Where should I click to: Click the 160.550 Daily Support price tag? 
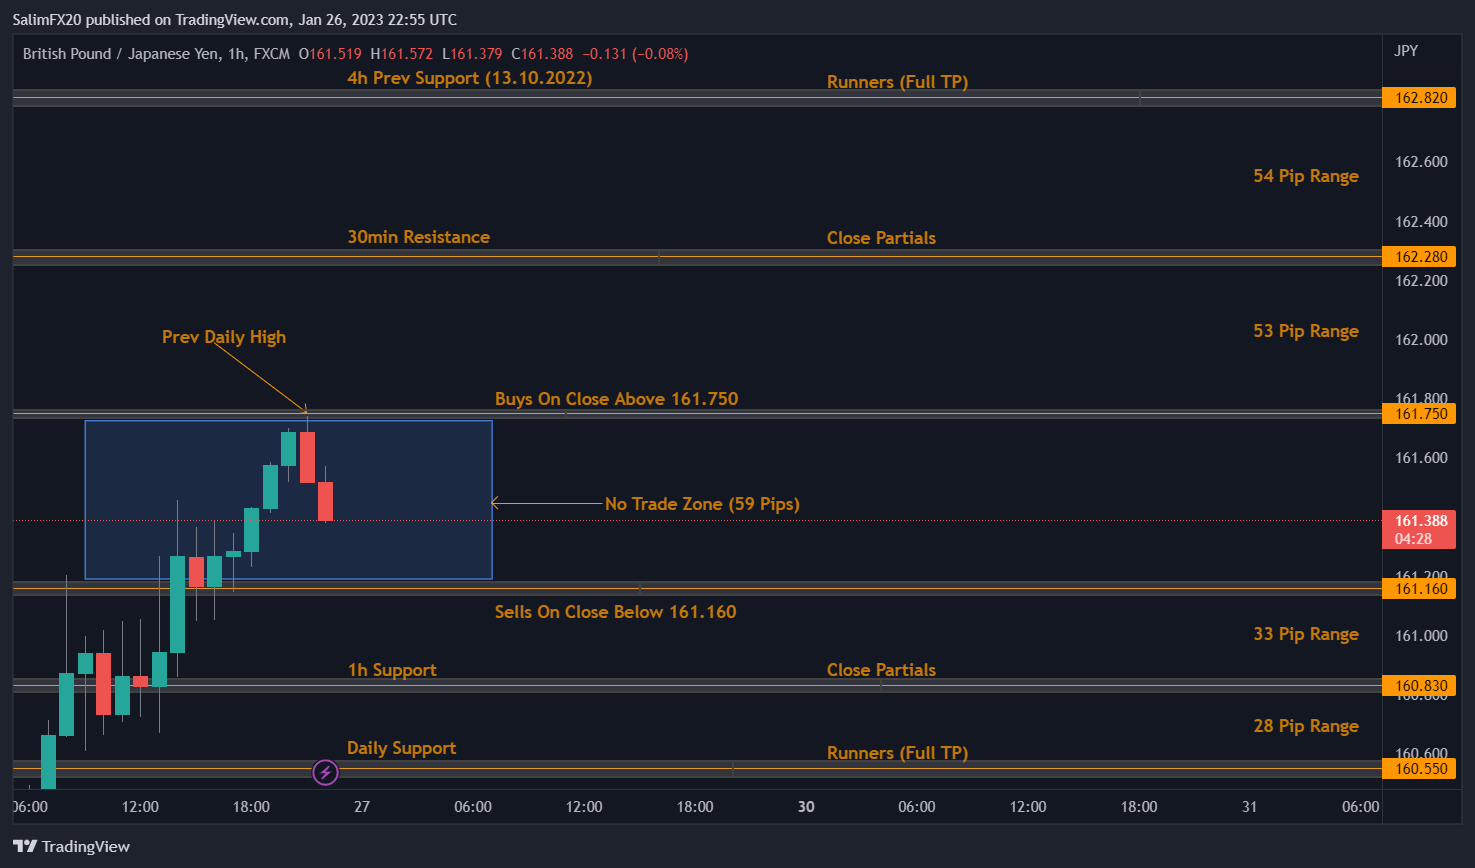tap(1419, 769)
